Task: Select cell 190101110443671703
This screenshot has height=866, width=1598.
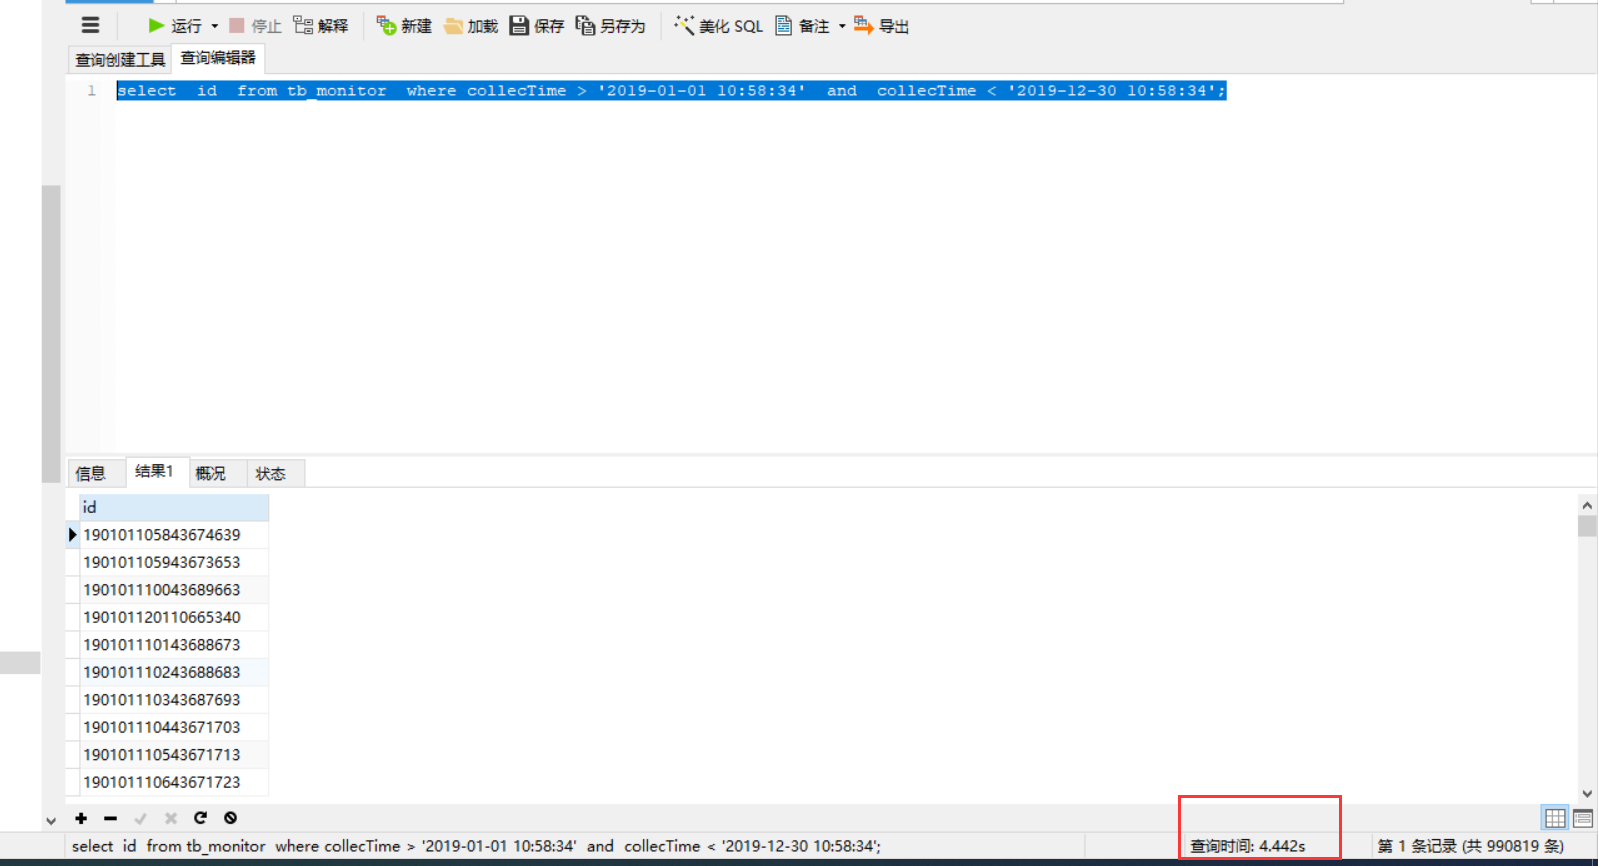Action: [x=174, y=727]
